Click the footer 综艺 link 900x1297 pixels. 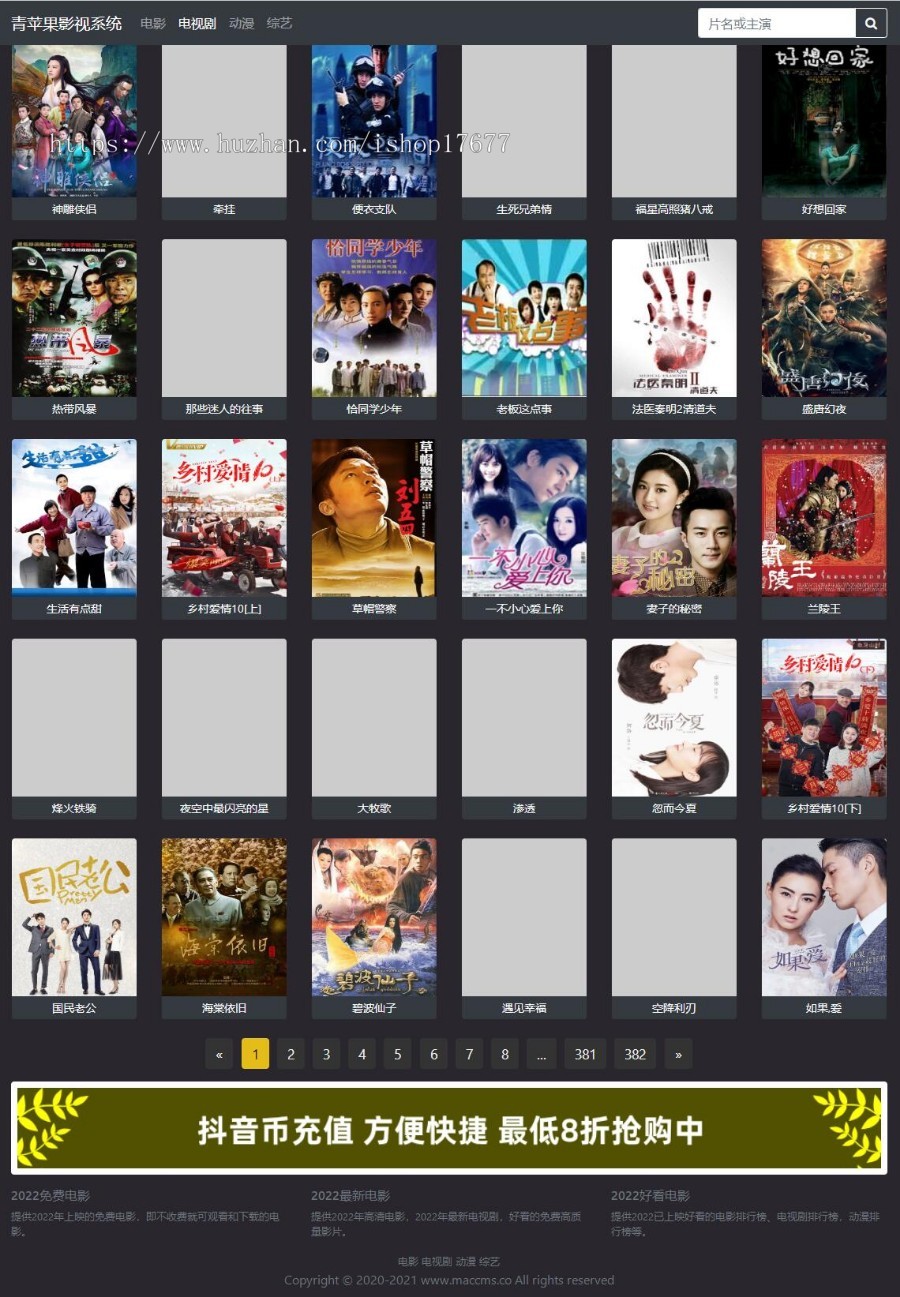(489, 1262)
